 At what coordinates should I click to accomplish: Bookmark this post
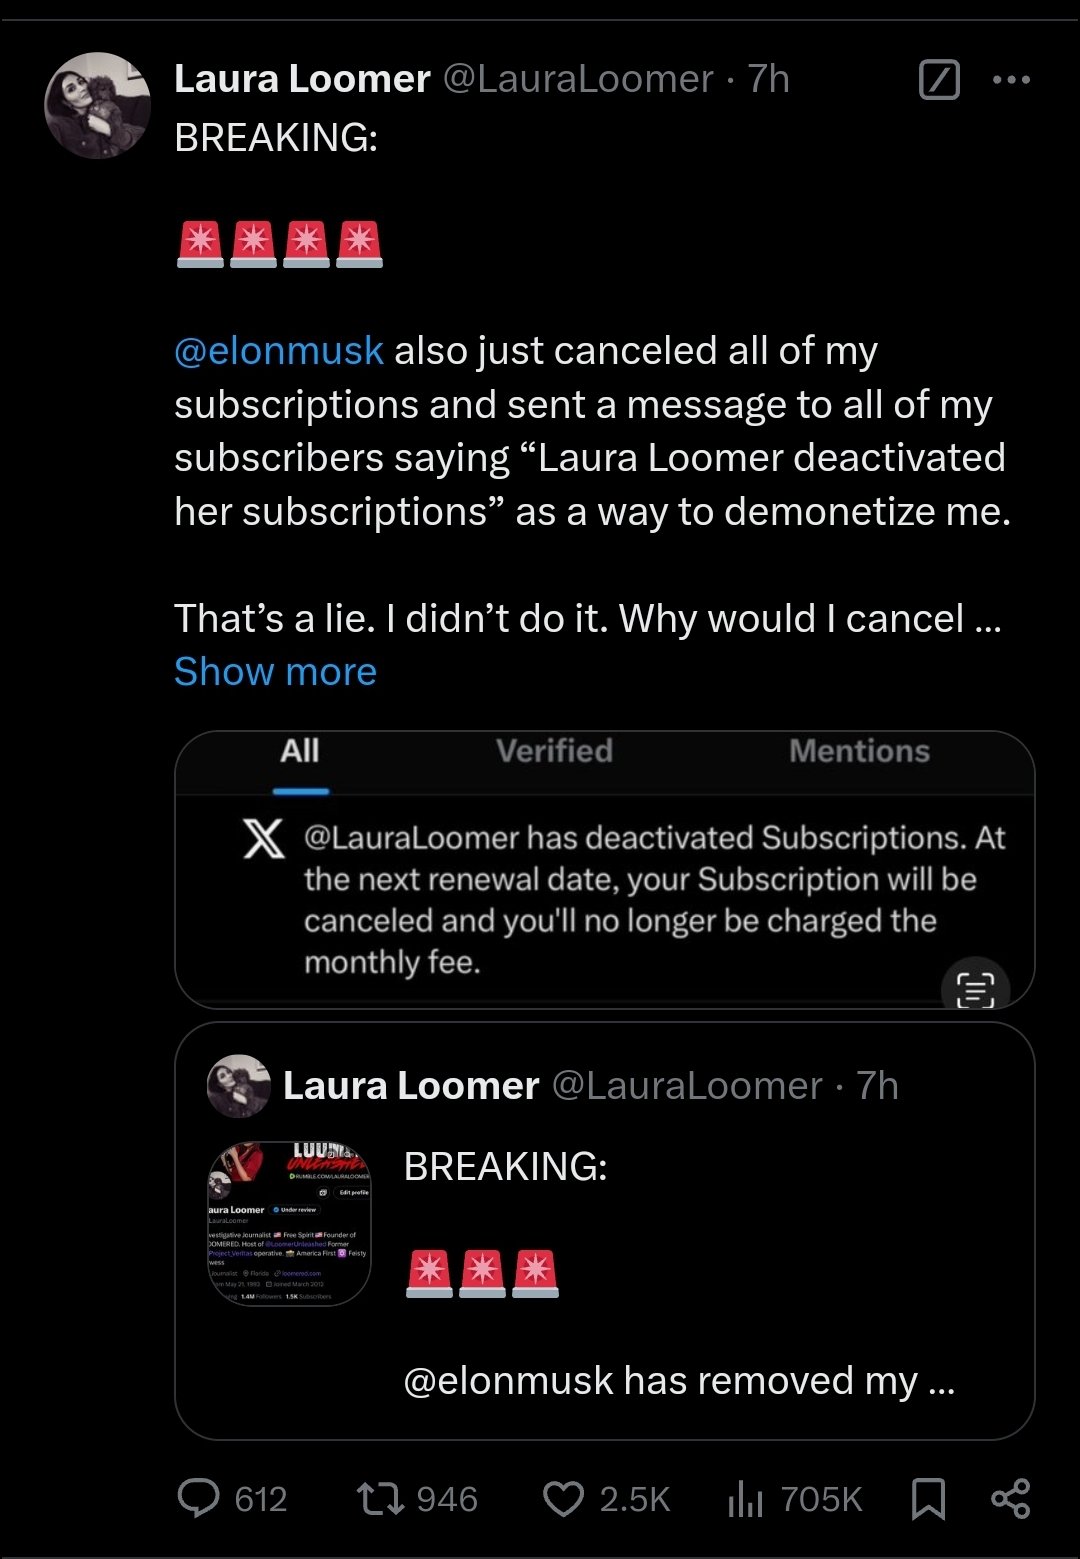point(928,1498)
